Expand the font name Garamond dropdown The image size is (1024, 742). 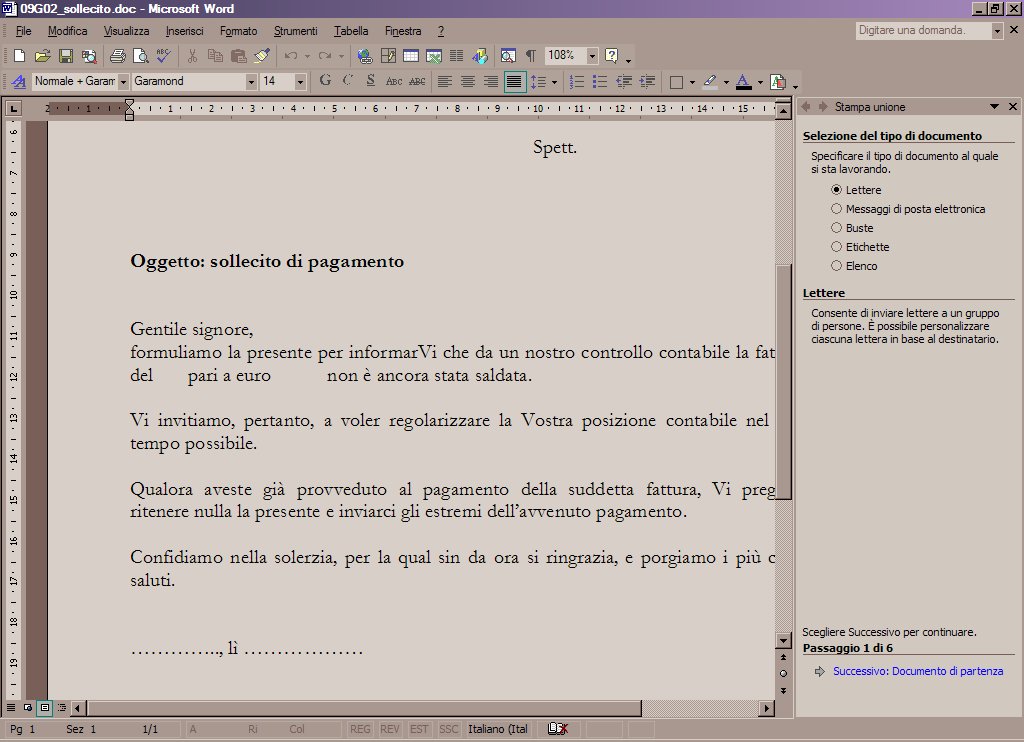[251, 81]
